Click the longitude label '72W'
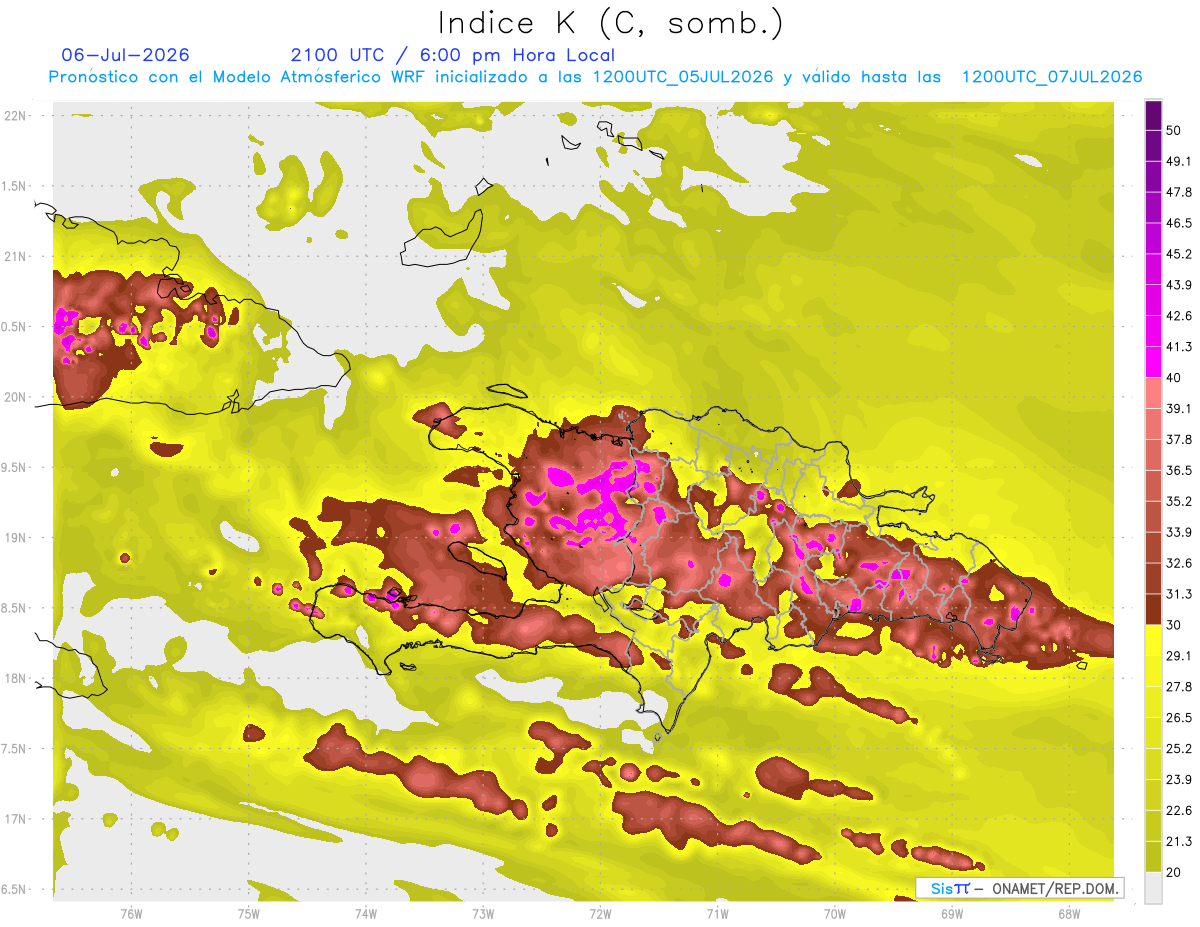 [600, 914]
